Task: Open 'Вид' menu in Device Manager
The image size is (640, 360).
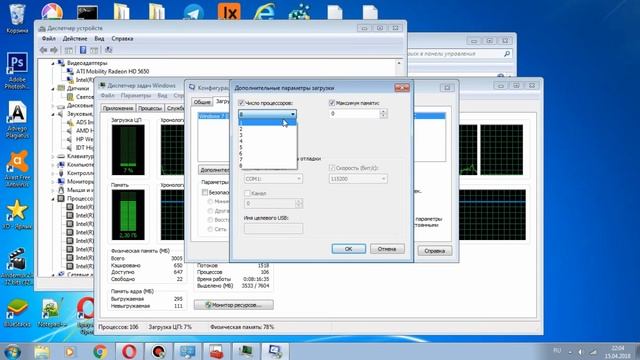Action: (x=99, y=38)
